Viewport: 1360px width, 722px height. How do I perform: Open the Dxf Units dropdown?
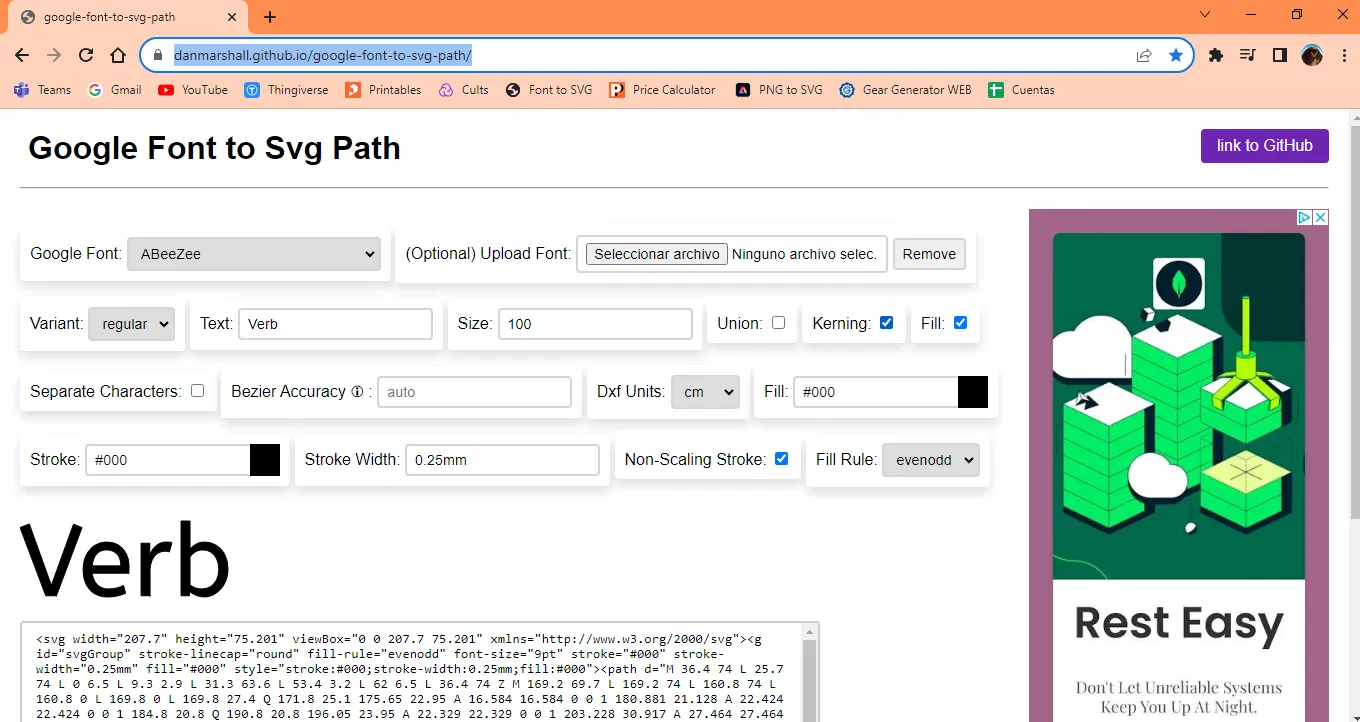[x=705, y=392]
